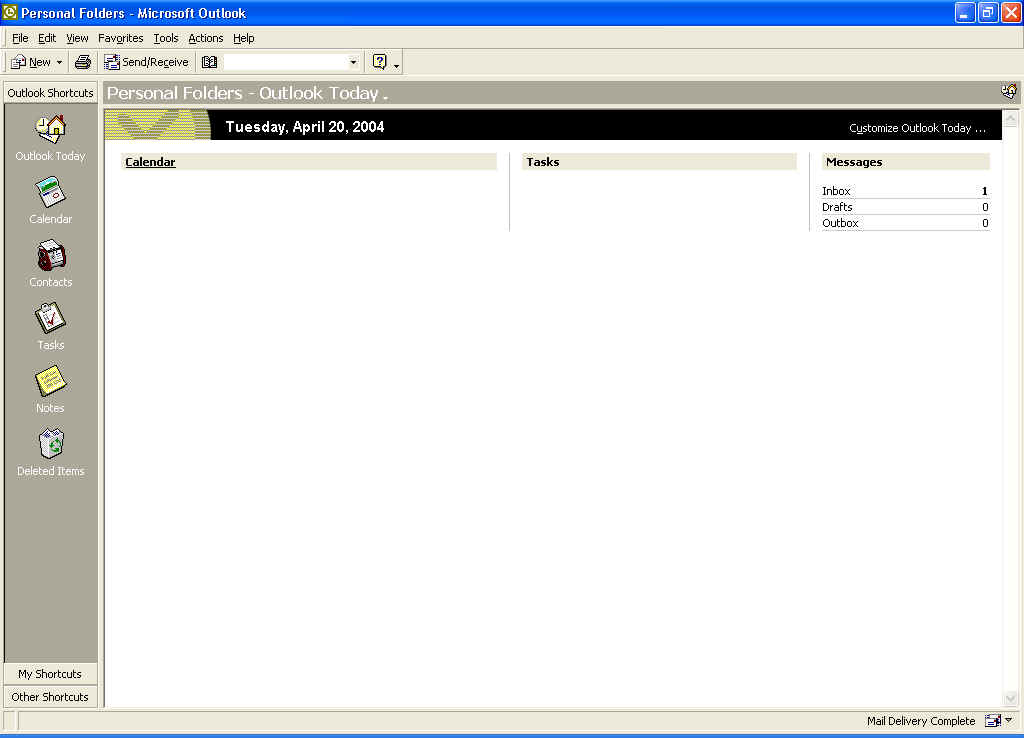This screenshot has height=738, width=1024.
Task: Open the Favorites menu
Action: tap(121, 38)
